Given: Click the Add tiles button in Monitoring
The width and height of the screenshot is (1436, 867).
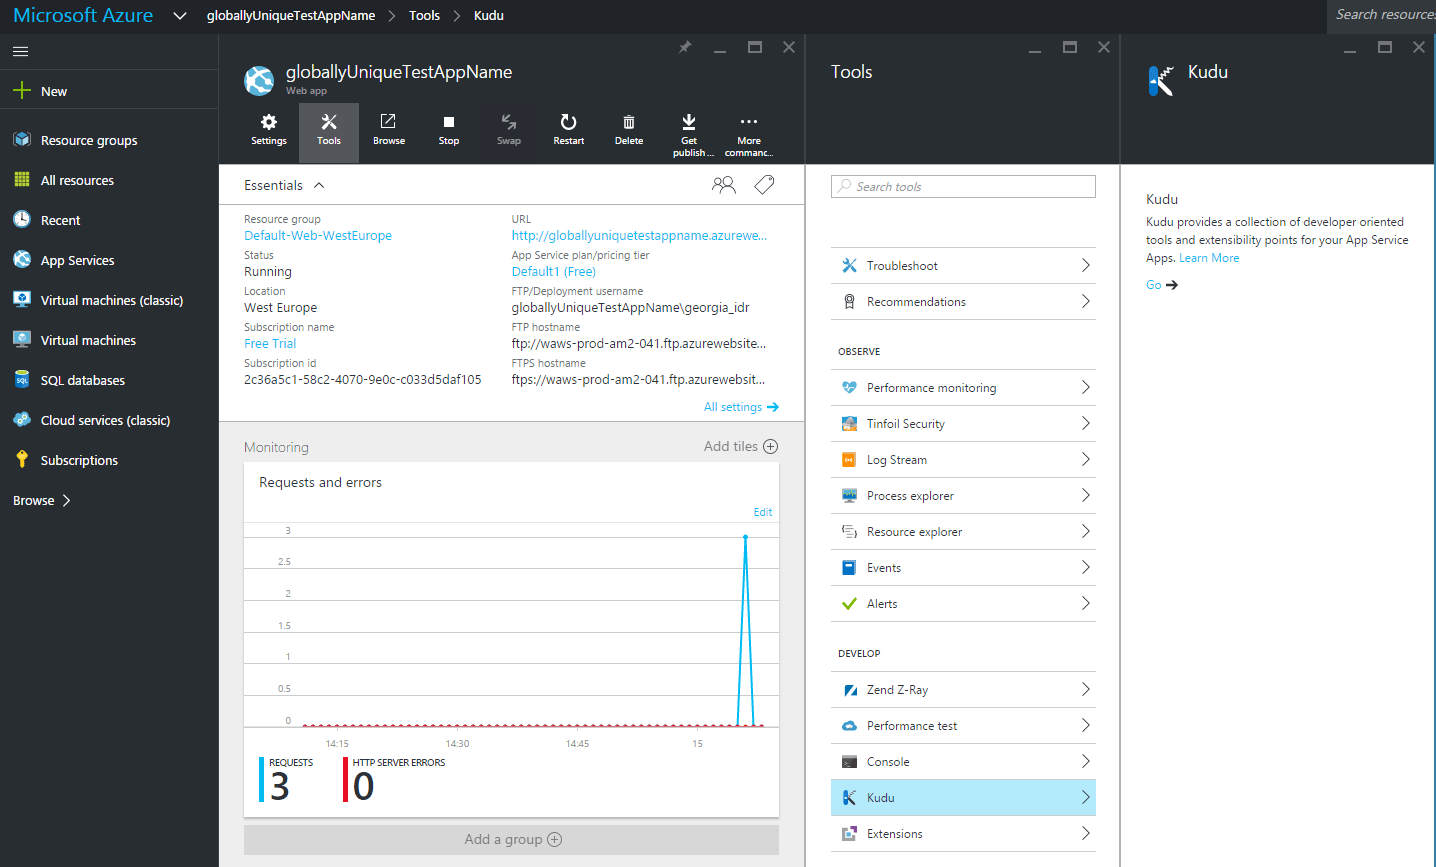Looking at the screenshot, I should coord(740,447).
